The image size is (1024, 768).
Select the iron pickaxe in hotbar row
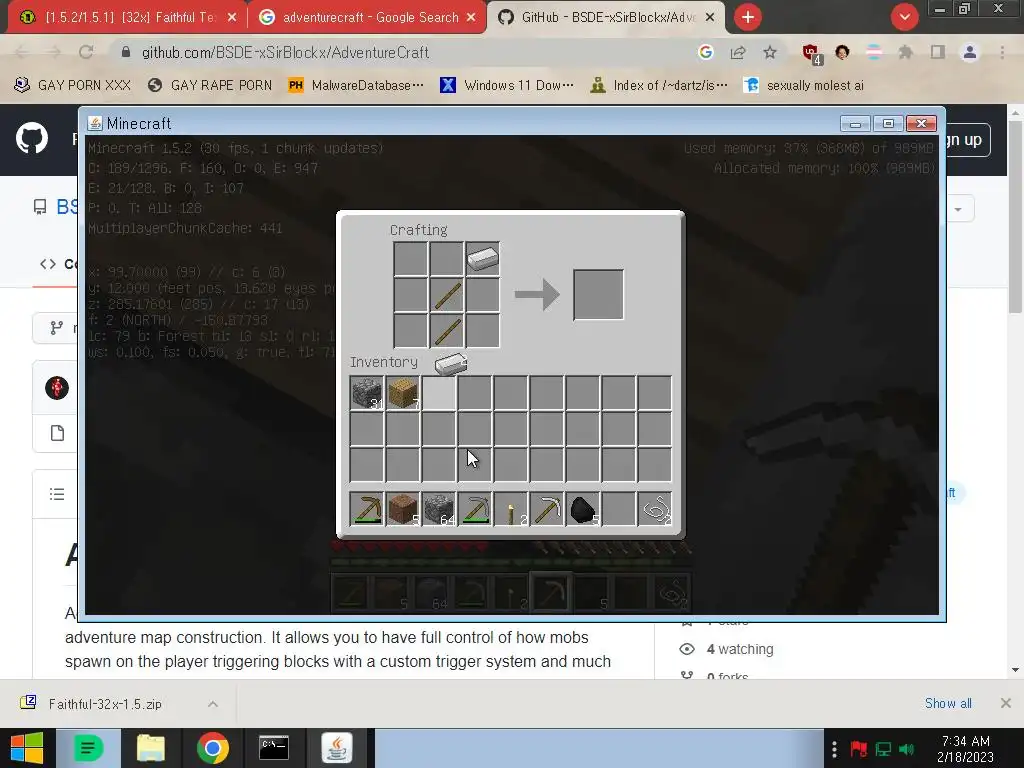click(547, 509)
